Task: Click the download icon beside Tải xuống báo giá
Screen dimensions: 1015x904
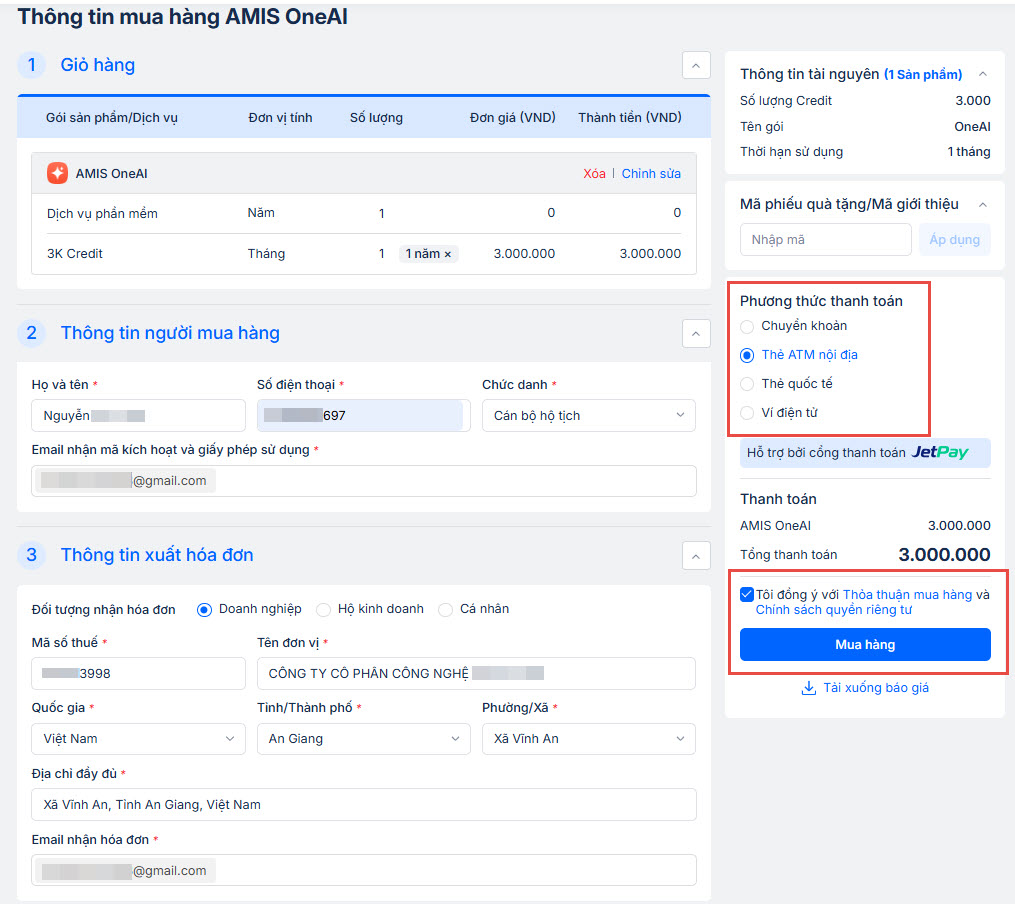Action: pos(809,688)
